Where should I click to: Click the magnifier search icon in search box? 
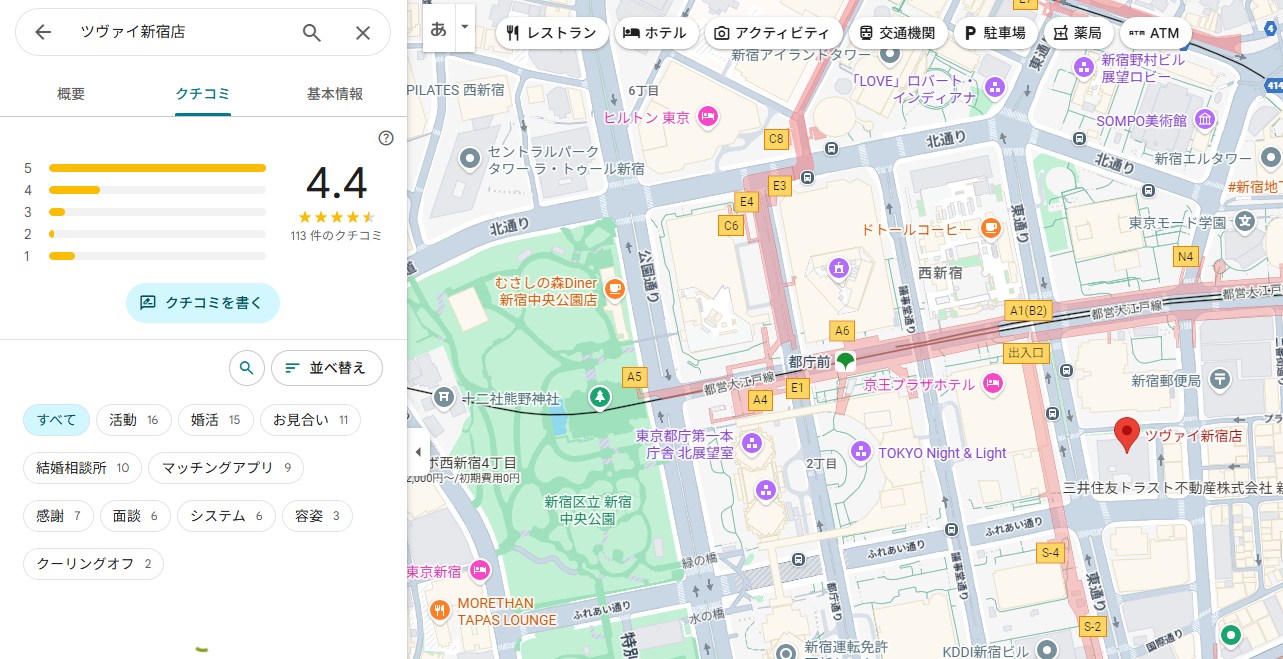[312, 33]
